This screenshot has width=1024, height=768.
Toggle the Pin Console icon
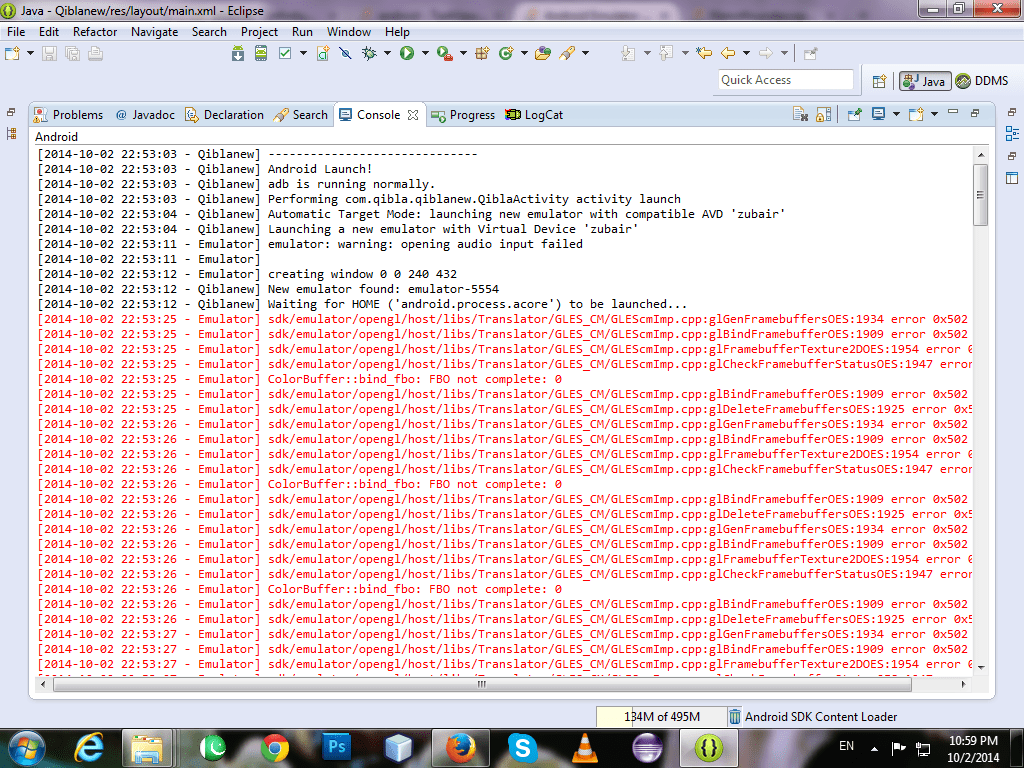[x=854, y=114]
